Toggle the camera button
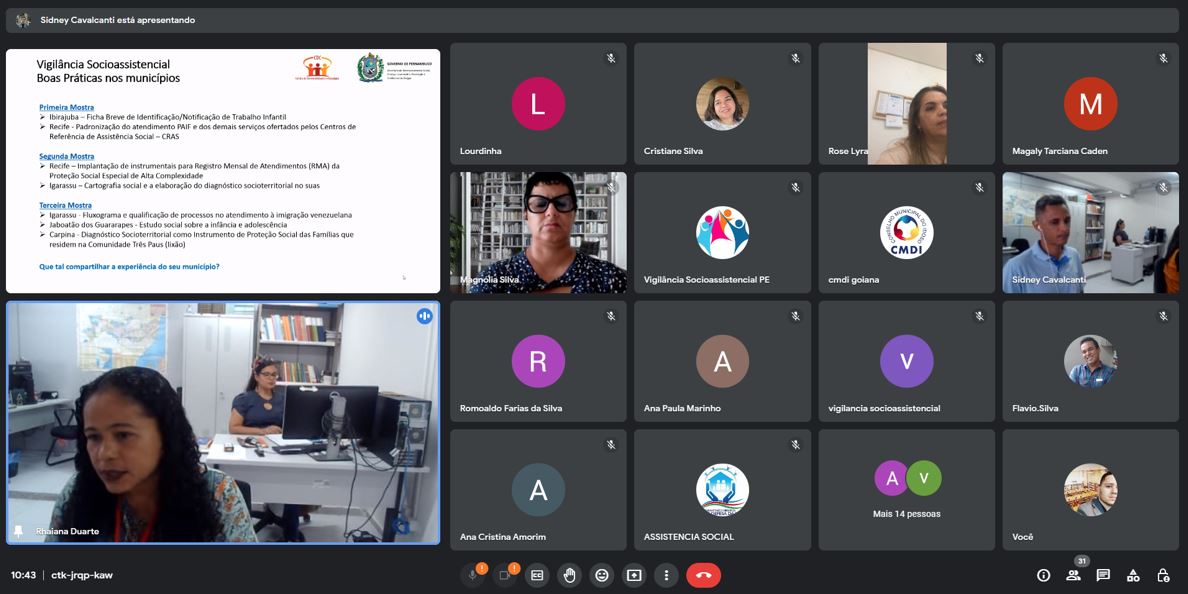The height and width of the screenshot is (594, 1188). point(505,575)
